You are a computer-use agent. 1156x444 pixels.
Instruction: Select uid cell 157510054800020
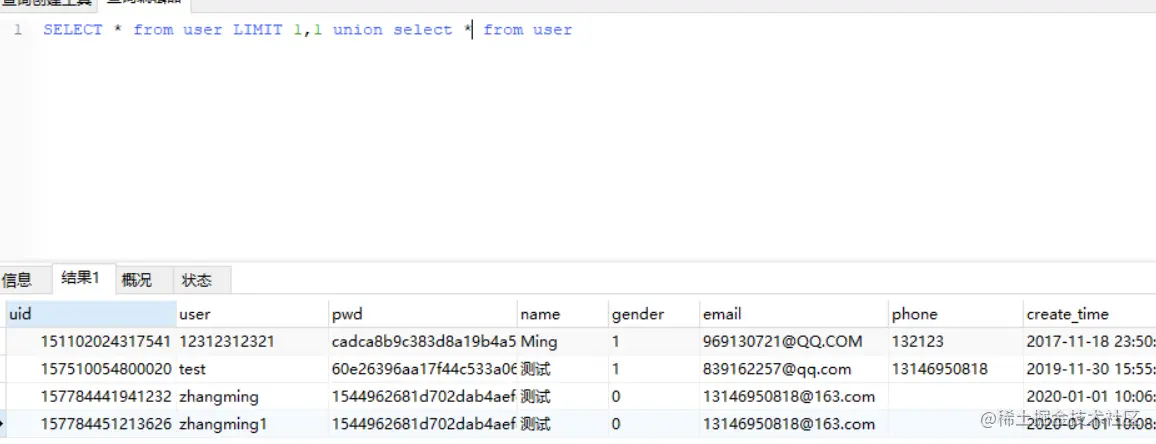point(91,369)
